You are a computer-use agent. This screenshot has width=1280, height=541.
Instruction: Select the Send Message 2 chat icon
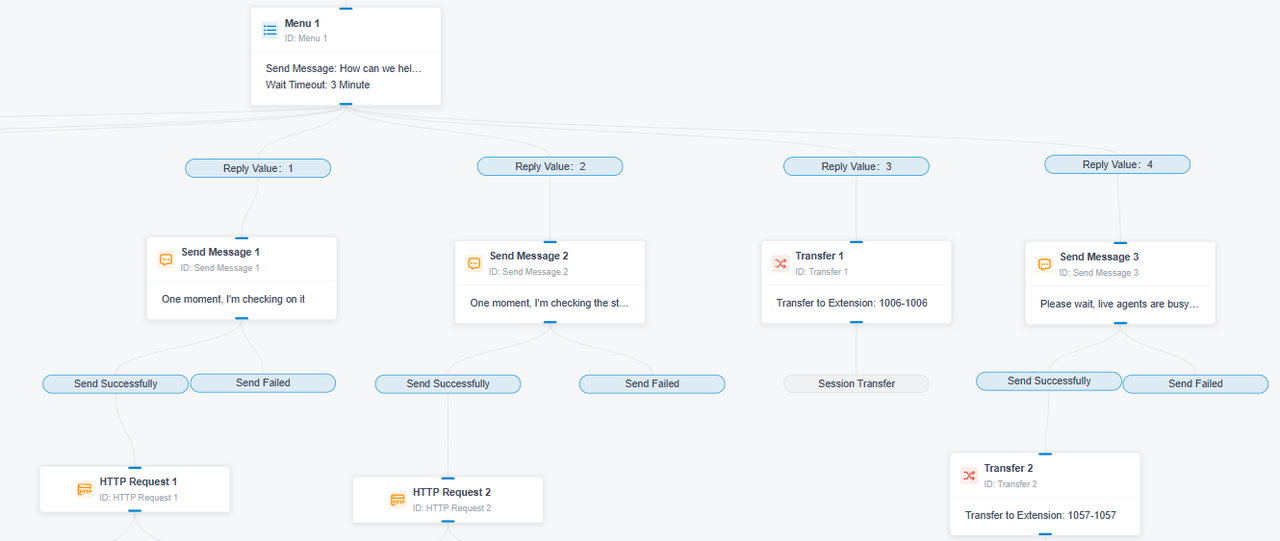point(475,264)
